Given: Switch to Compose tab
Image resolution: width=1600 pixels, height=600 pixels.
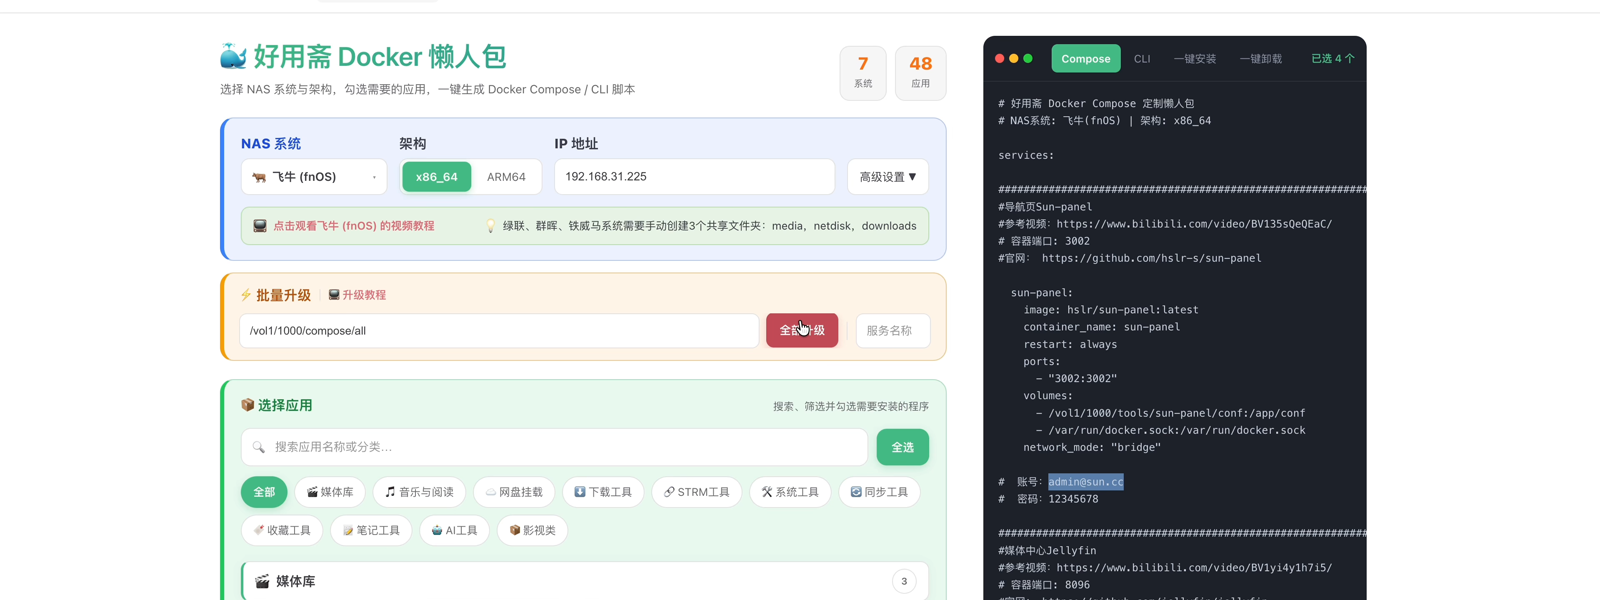Looking at the screenshot, I should click(x=1086, y=59).
